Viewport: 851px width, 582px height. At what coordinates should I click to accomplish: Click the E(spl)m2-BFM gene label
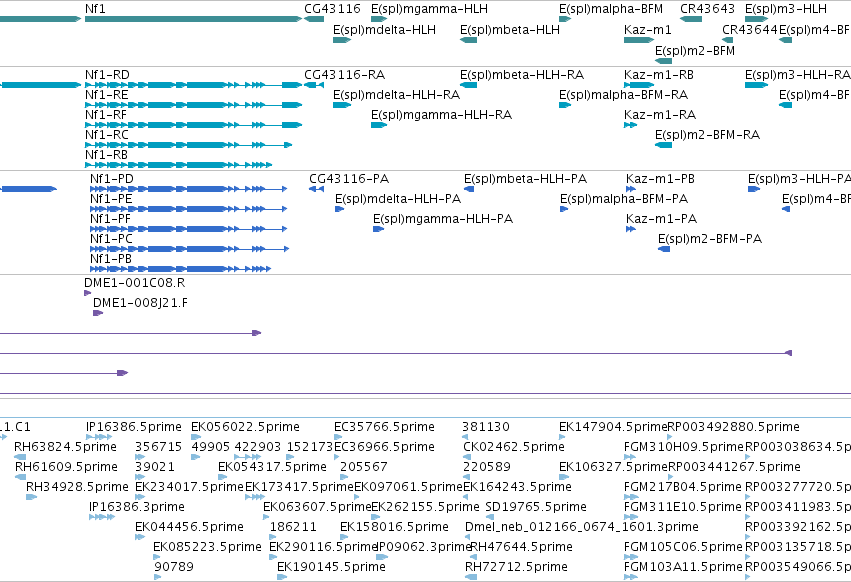(695, 51)
